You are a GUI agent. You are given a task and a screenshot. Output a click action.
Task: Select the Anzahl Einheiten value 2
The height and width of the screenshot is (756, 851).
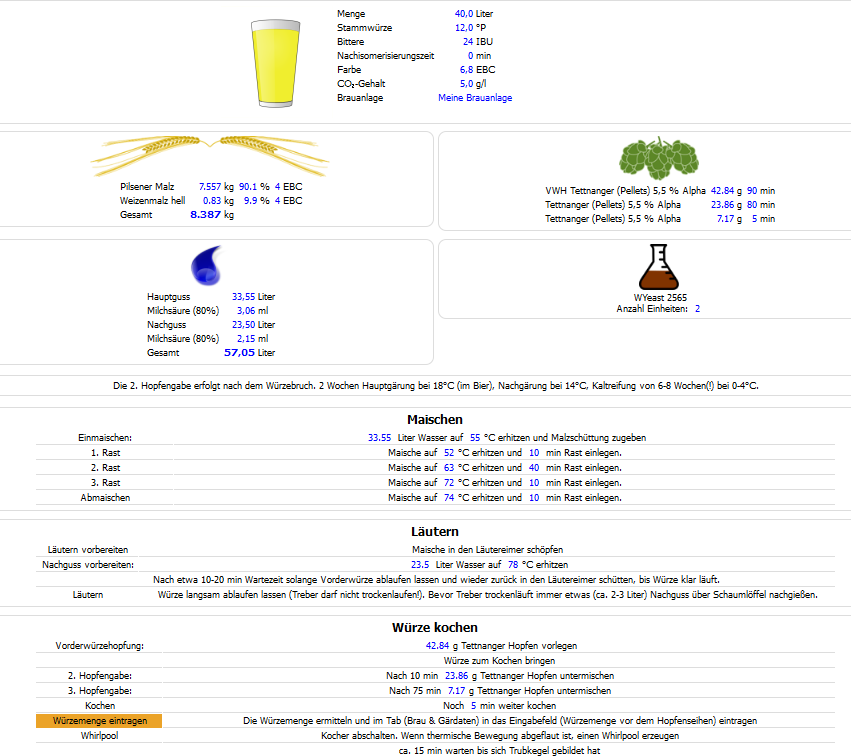697,309
